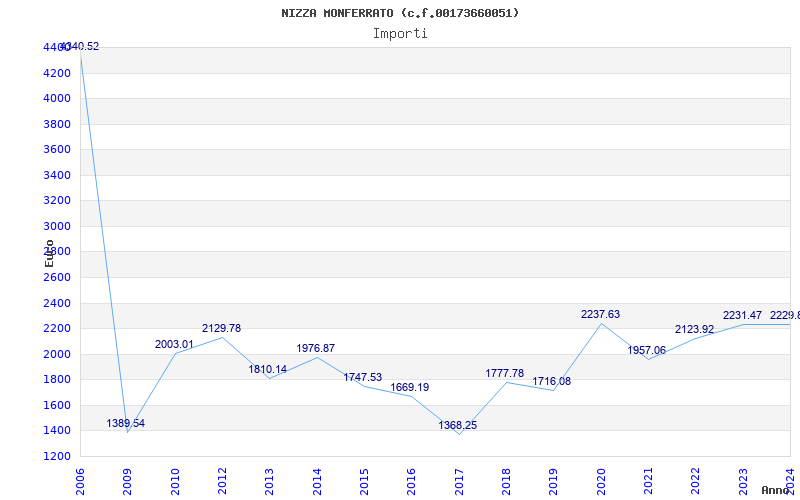
Task: Click the 3600 y-axis tick label
Action: pos(57,149)
